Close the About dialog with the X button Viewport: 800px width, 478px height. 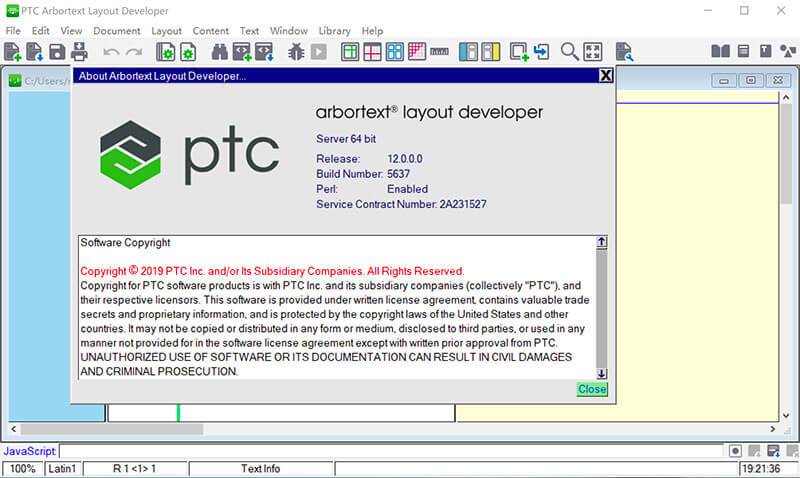point(606,76)
